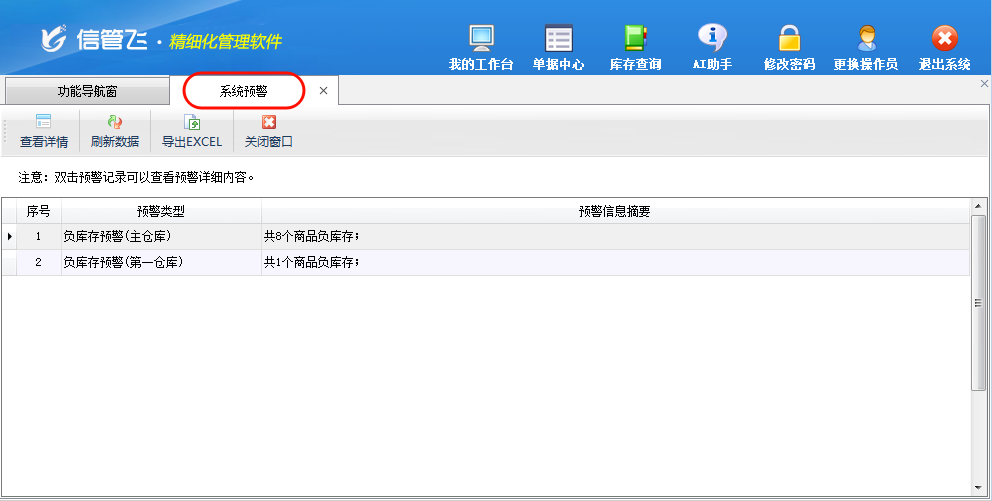The image size is (992, 501).
Task: Select the 系统预警 tab
Action: (x=243, y=91)
